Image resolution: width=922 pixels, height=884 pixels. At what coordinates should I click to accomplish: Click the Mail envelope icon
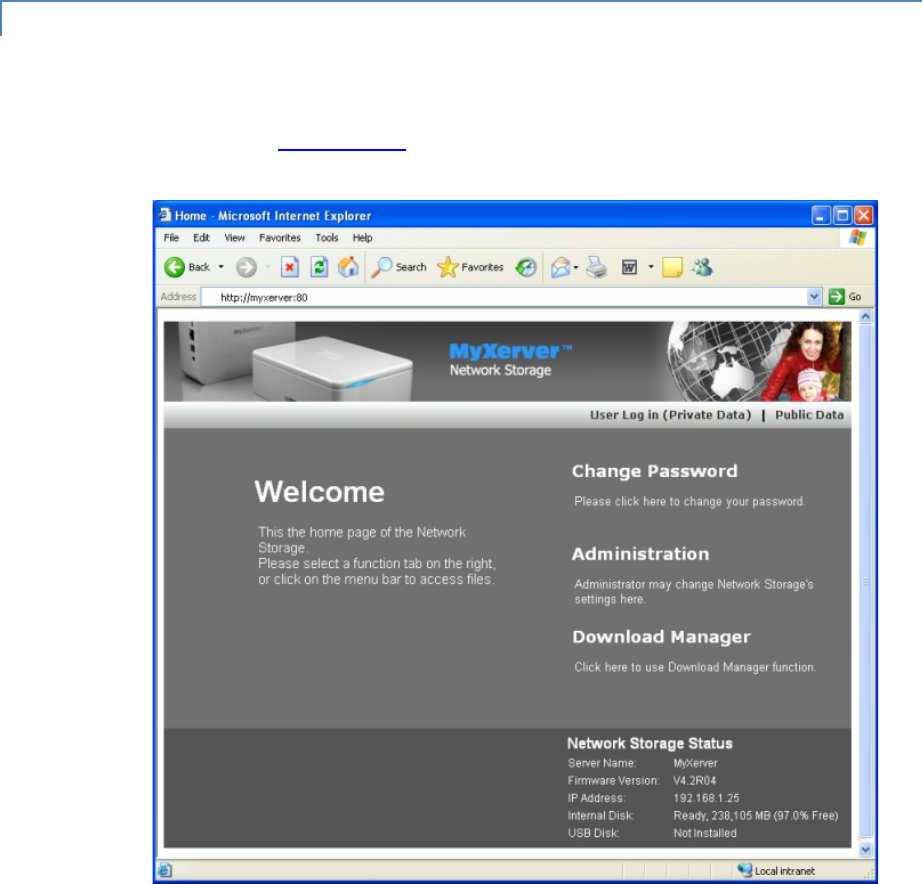[x=560, y=268]
